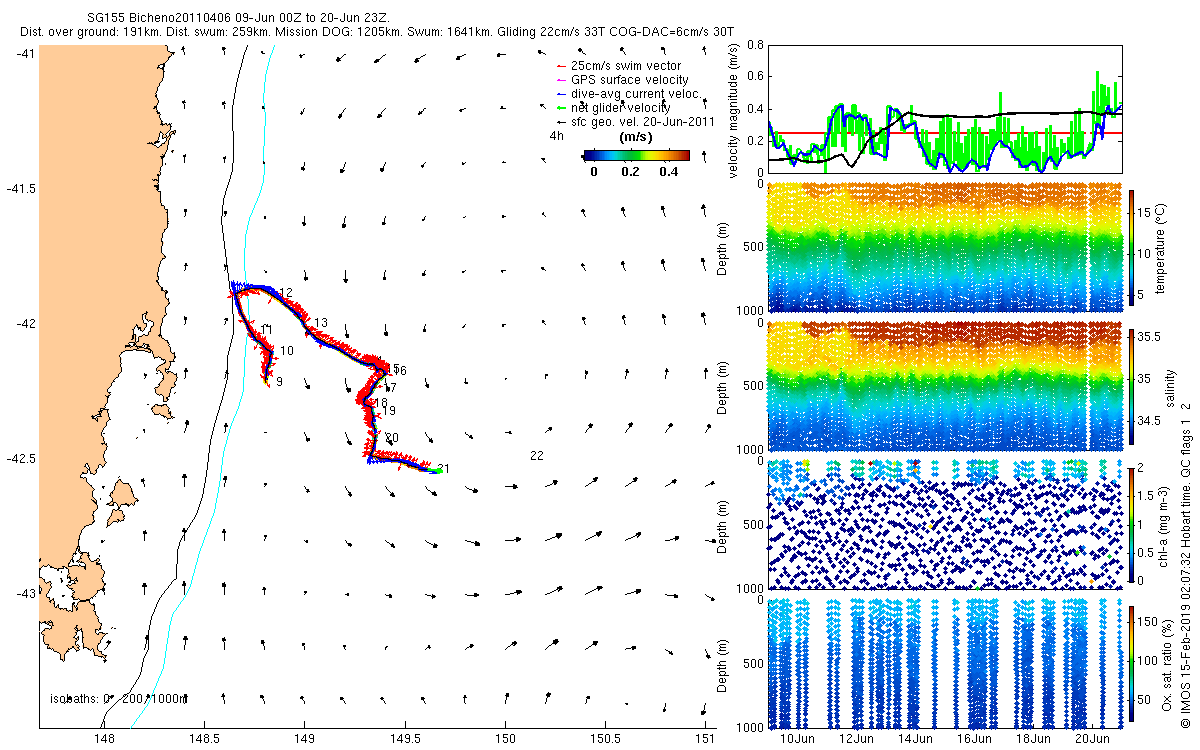Click day marker '10' on glider track
This screenshot has width=1200, height=750.
(287, 351)
